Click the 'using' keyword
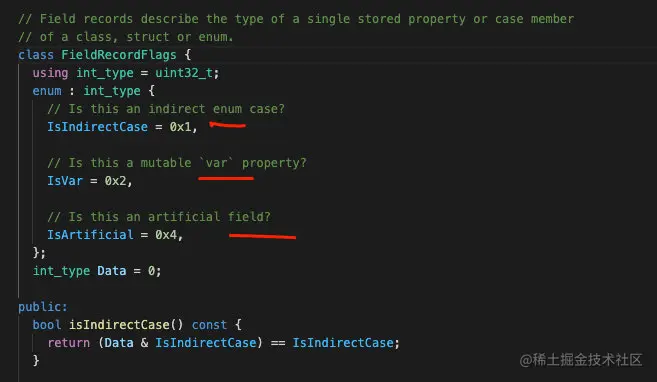The image size is (657, 382). [x=50, y=73]
